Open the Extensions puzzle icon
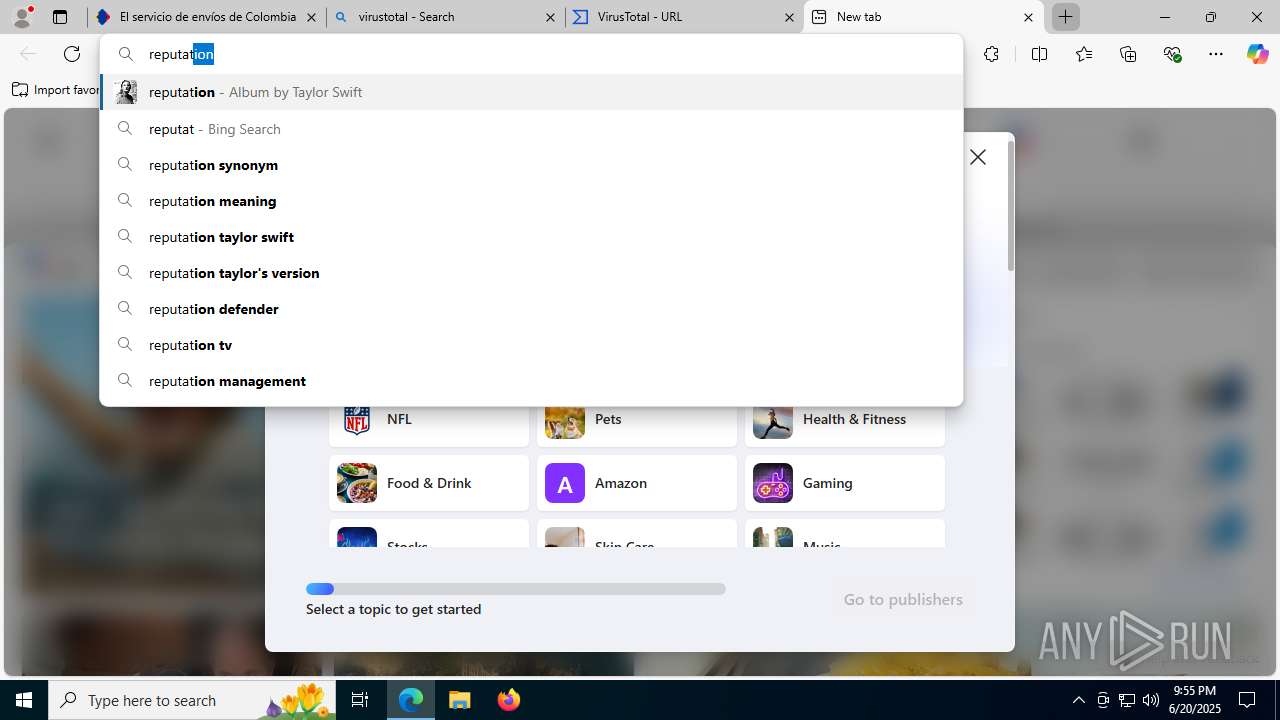 click(991, 54)
